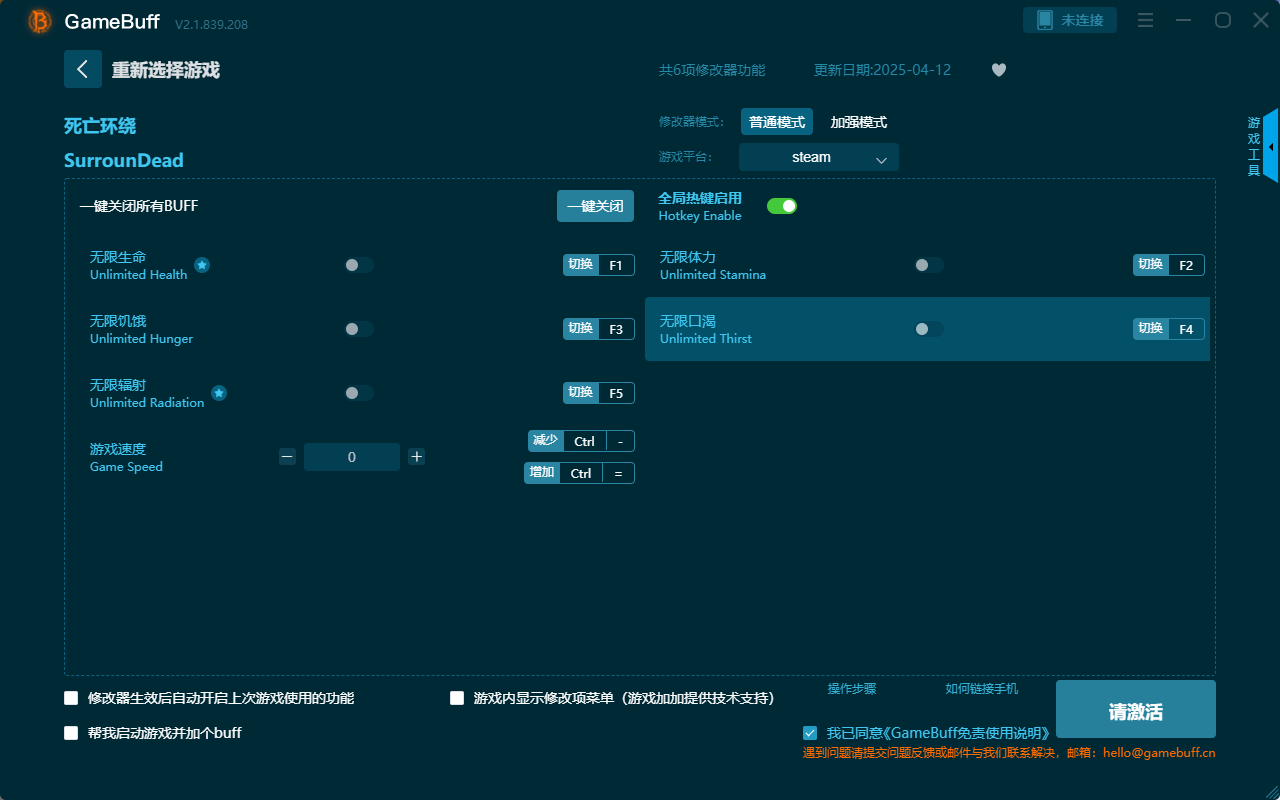
Task: Click the star badge beside Unlimited Health
Action: tap(202, 265)
